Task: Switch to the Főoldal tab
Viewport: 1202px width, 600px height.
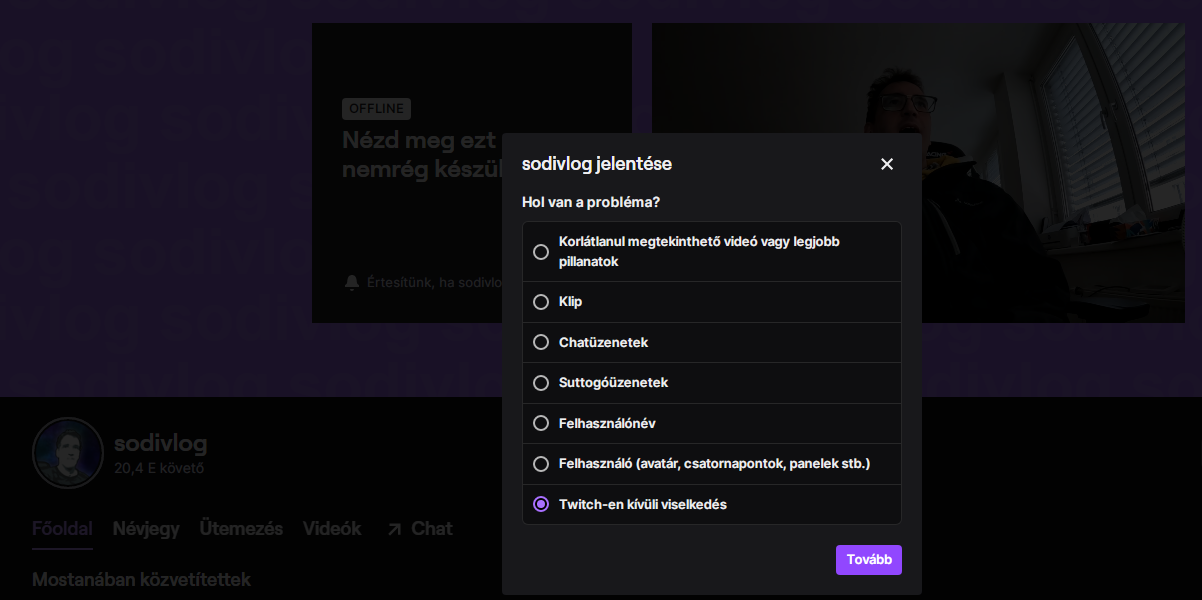Action: pyautogui.click(x=62, y=529)
